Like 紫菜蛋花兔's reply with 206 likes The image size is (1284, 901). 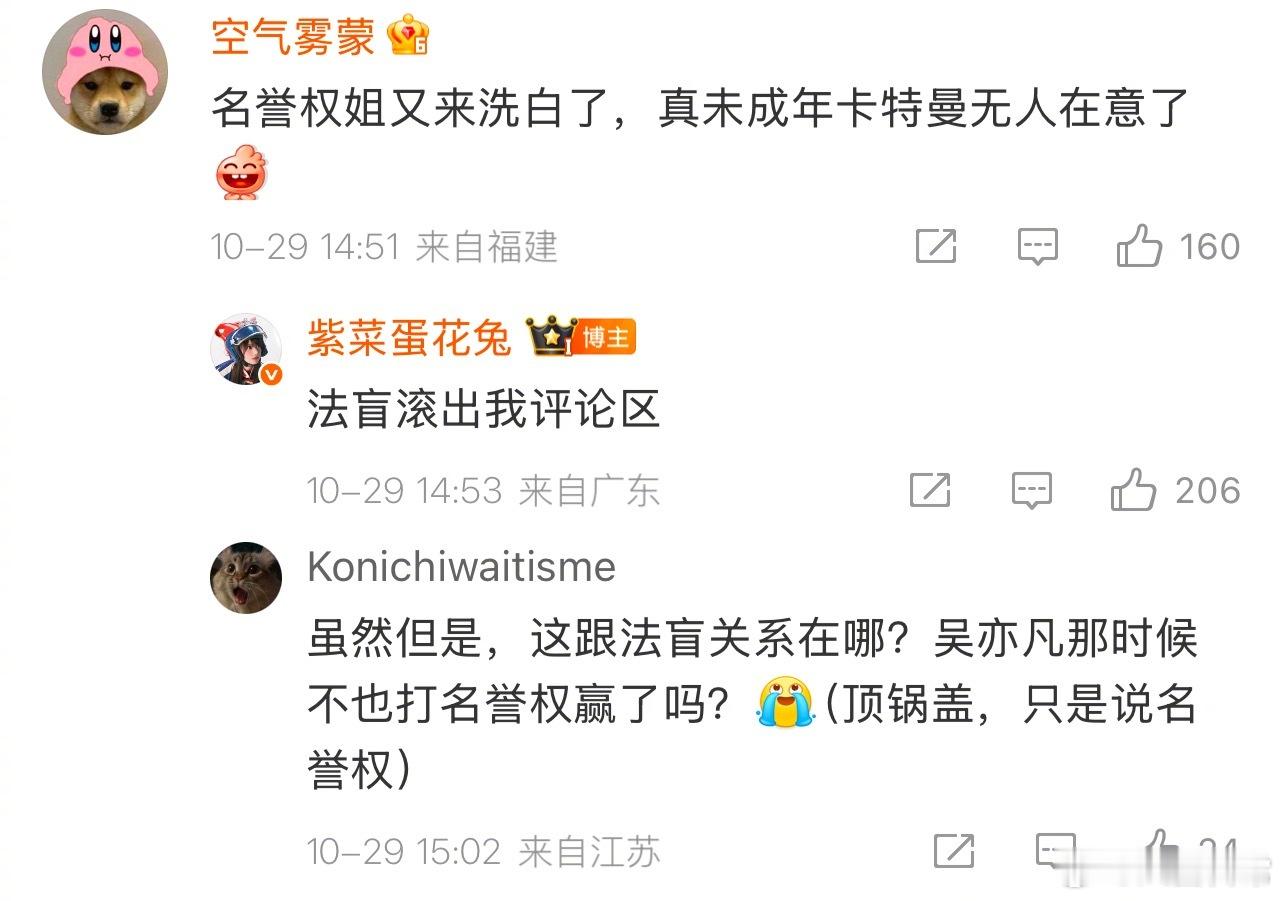pos(1174,490)
